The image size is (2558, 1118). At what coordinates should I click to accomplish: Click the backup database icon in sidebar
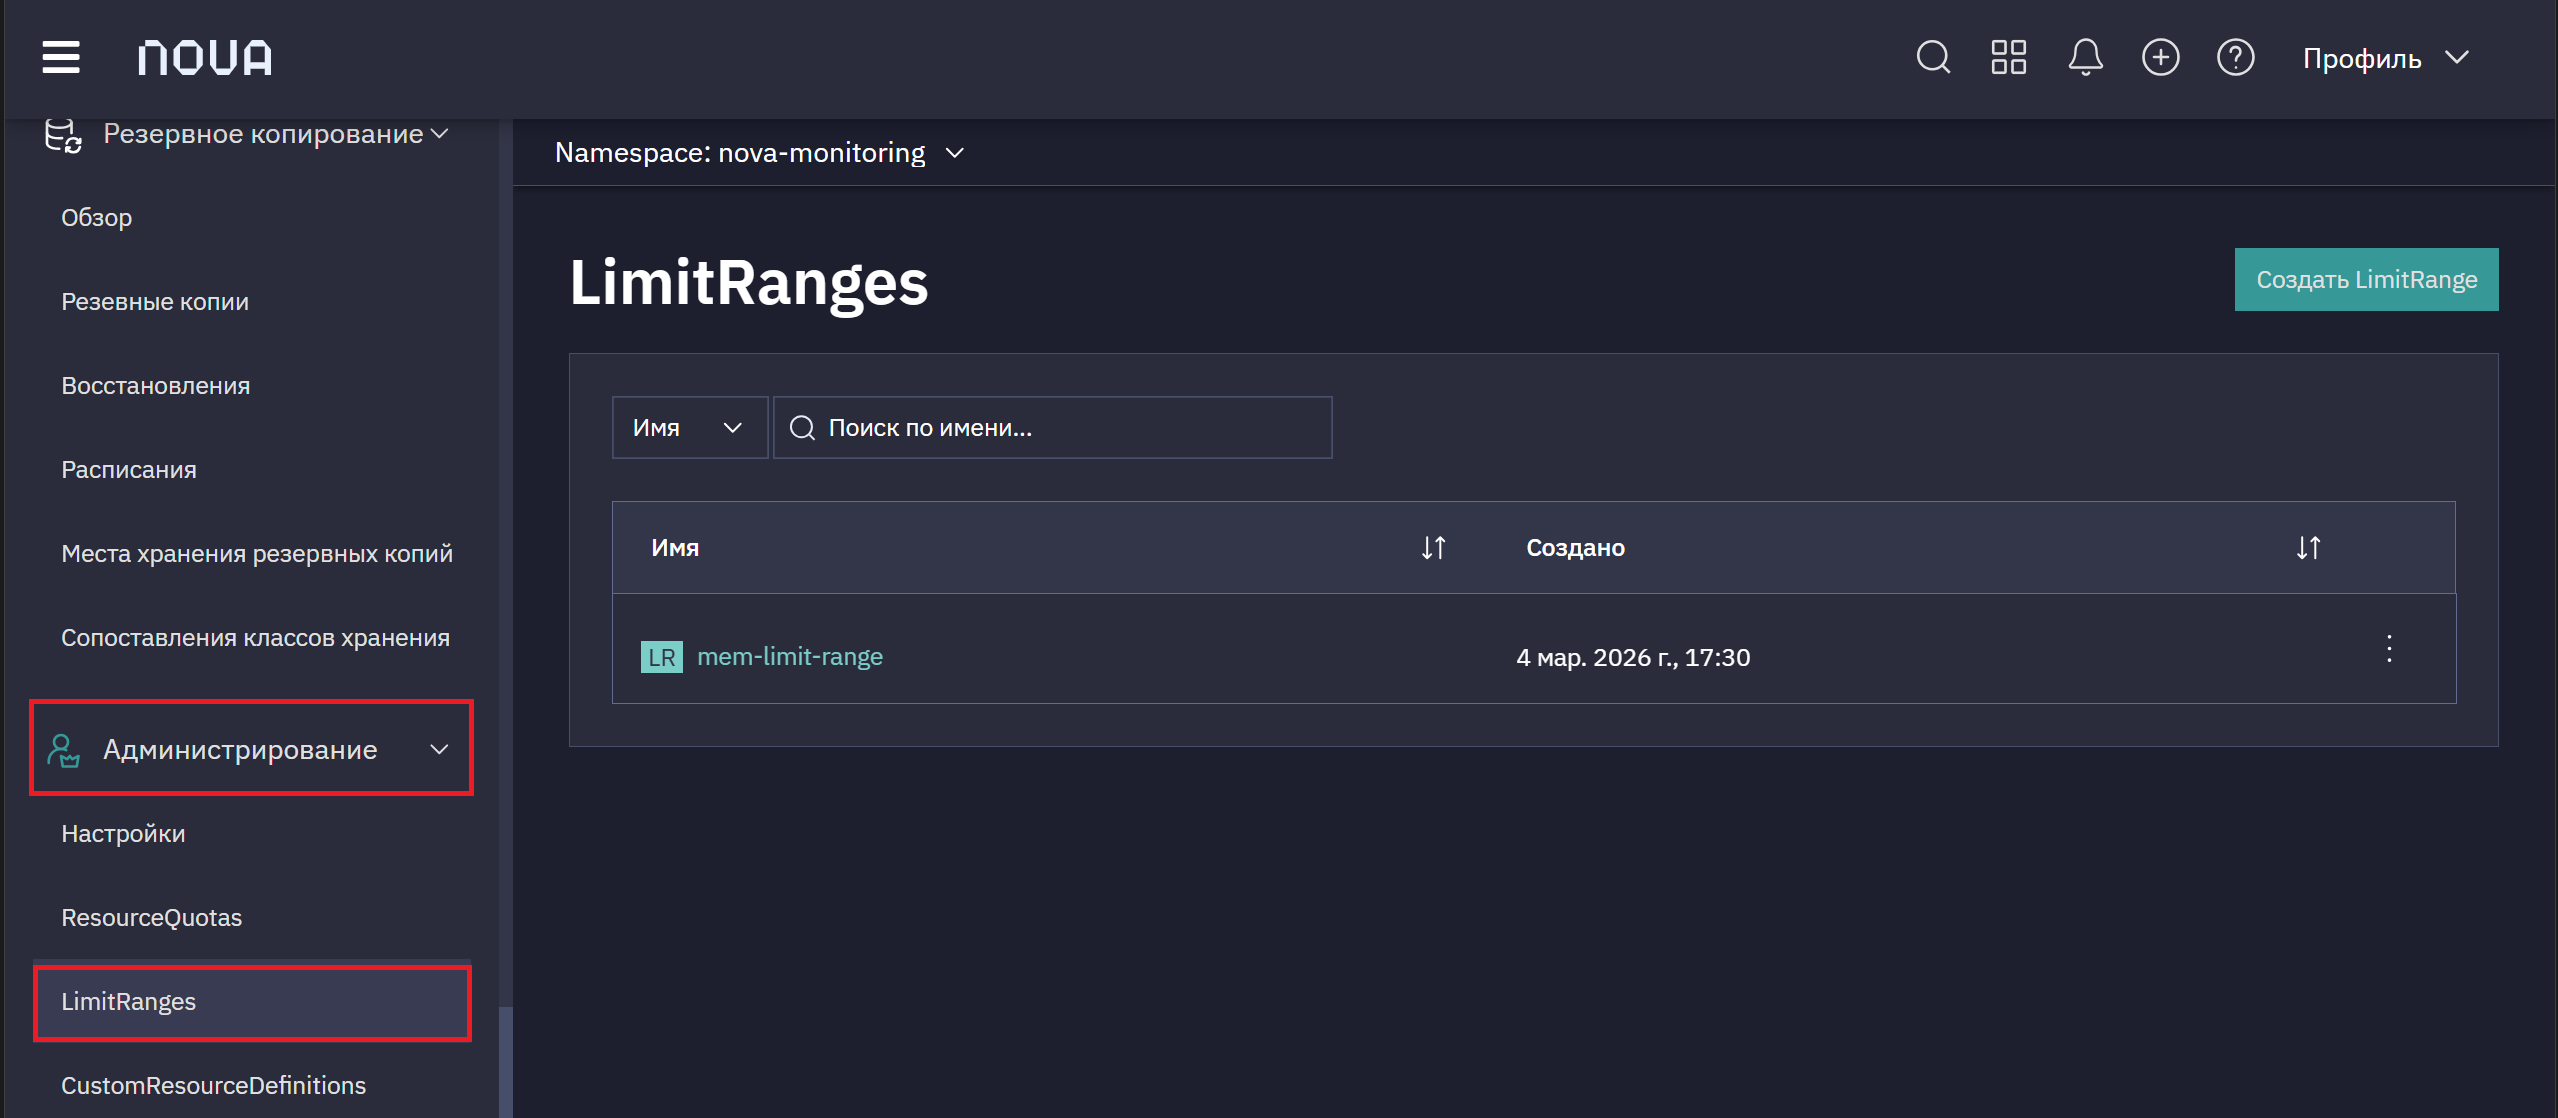click(63, 135)
